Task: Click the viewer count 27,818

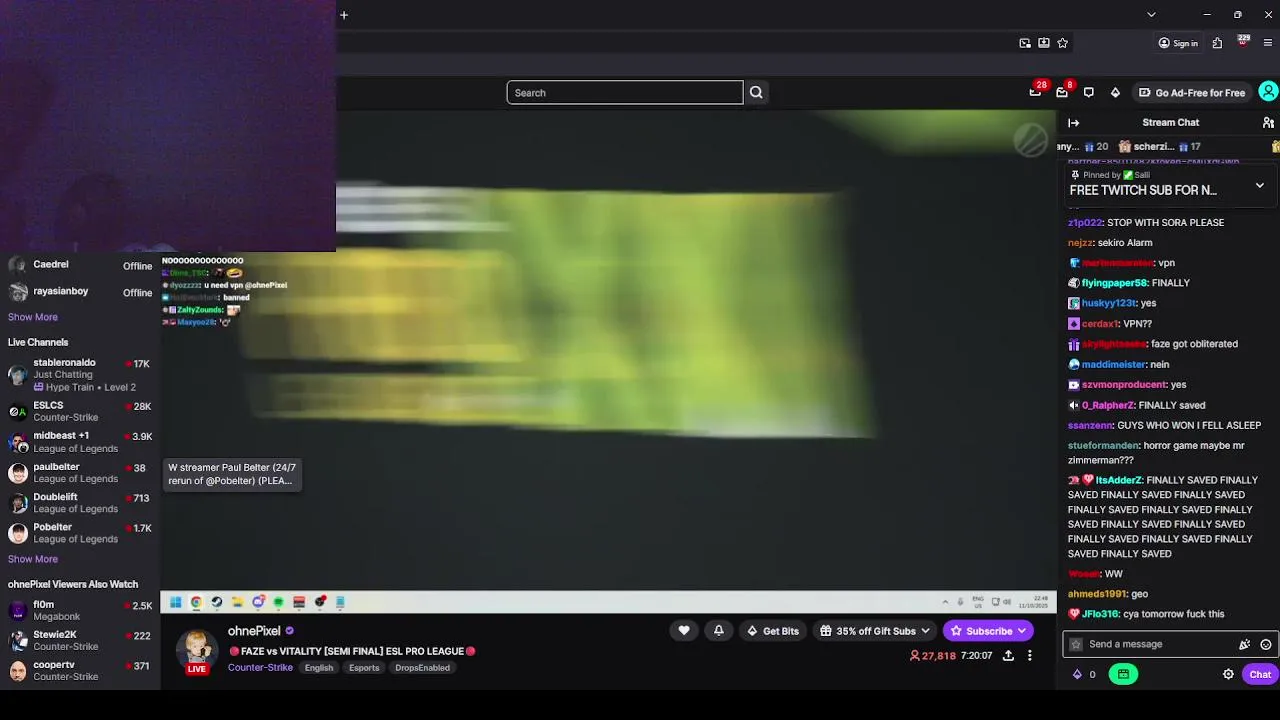Action: coord(932,656)
